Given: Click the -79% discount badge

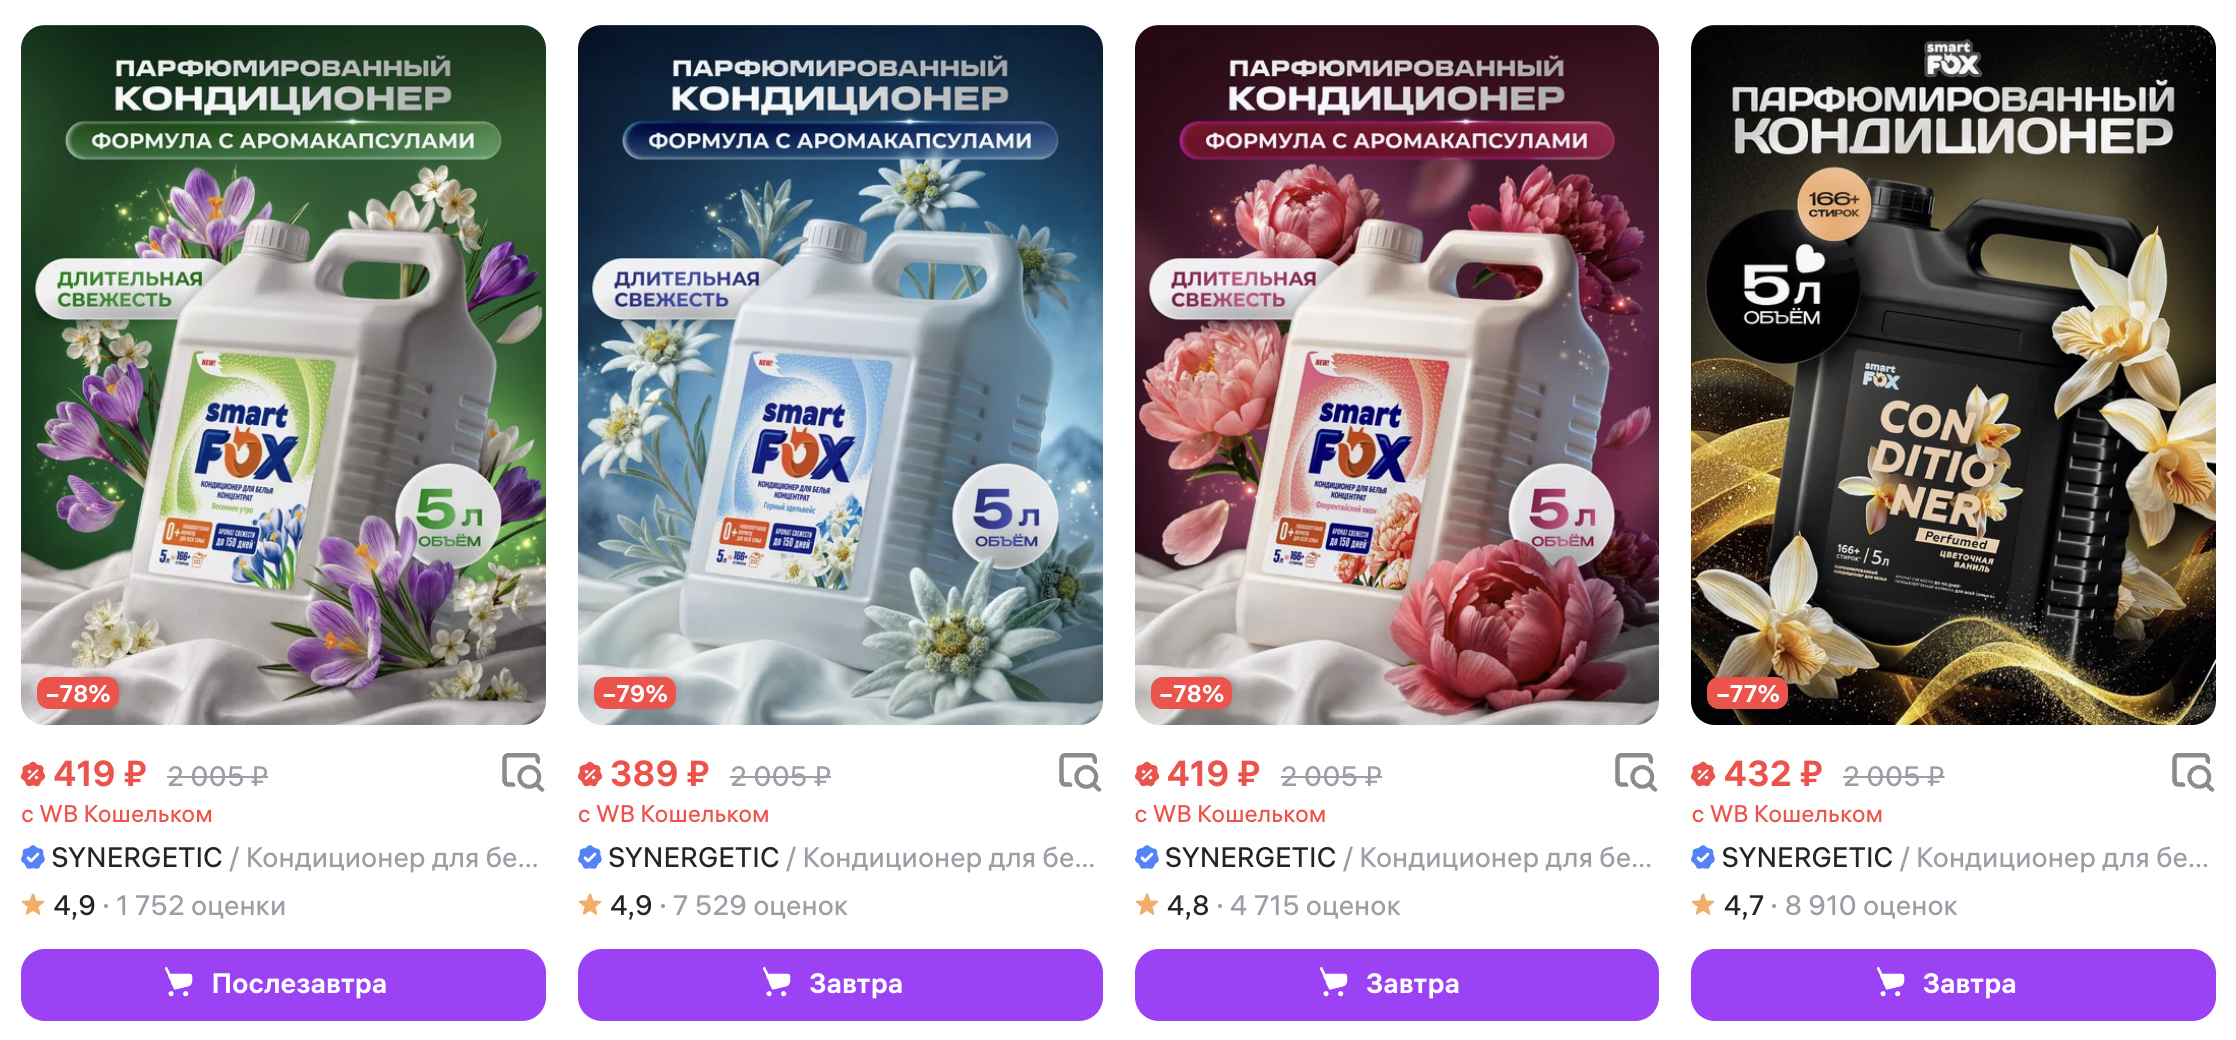Looking at the screenshot, I should click(635, 694).
